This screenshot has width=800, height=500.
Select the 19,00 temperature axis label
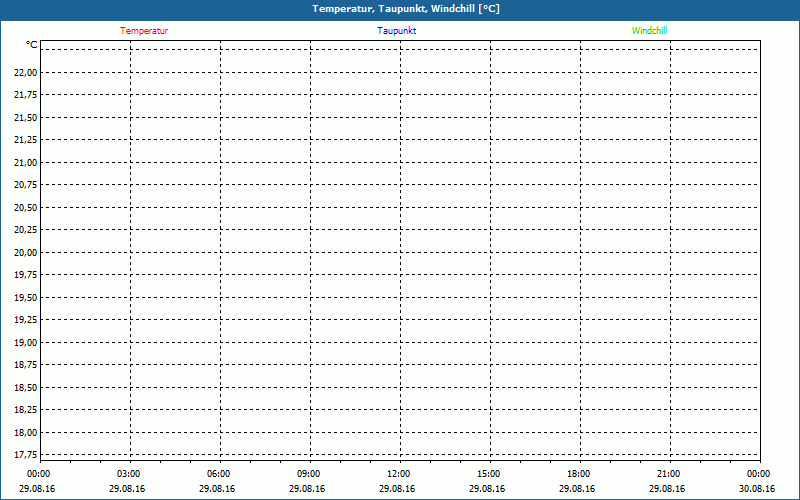pyautogui.click(x=26, y=342)
